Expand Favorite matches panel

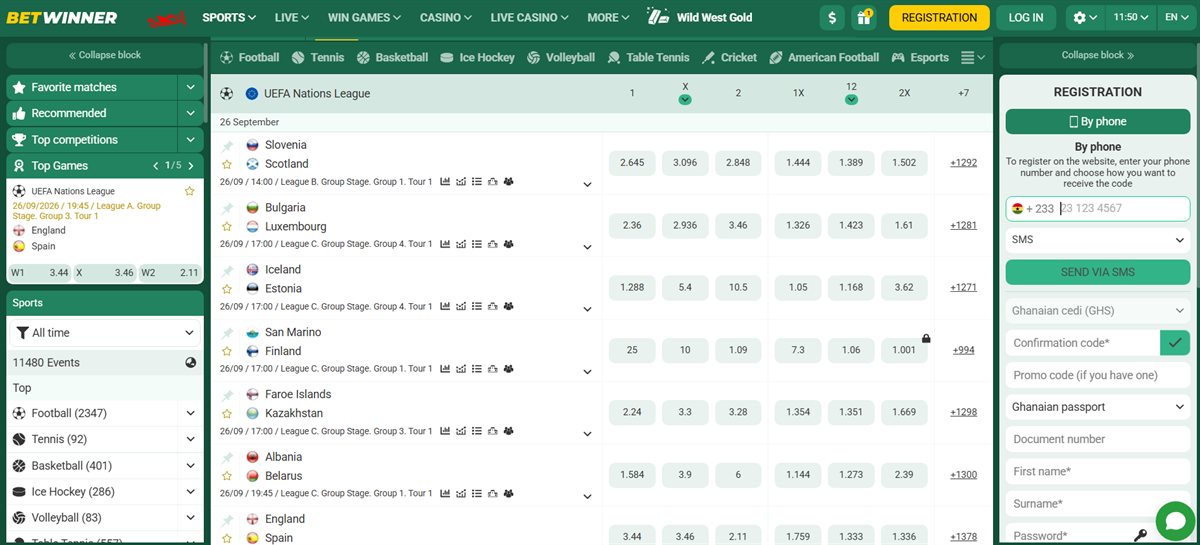point(190,87)
